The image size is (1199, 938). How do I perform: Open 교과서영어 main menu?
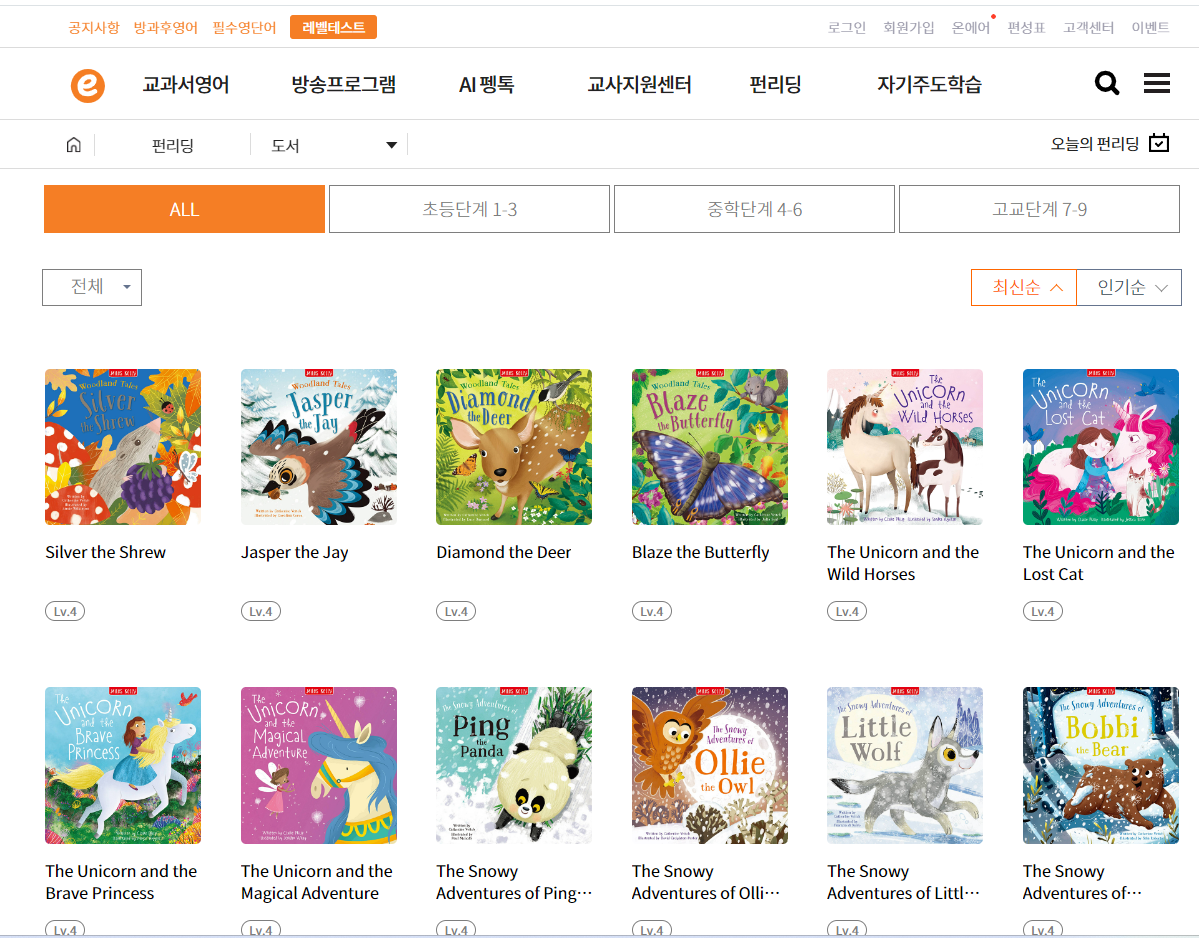(x=186, y=84)
